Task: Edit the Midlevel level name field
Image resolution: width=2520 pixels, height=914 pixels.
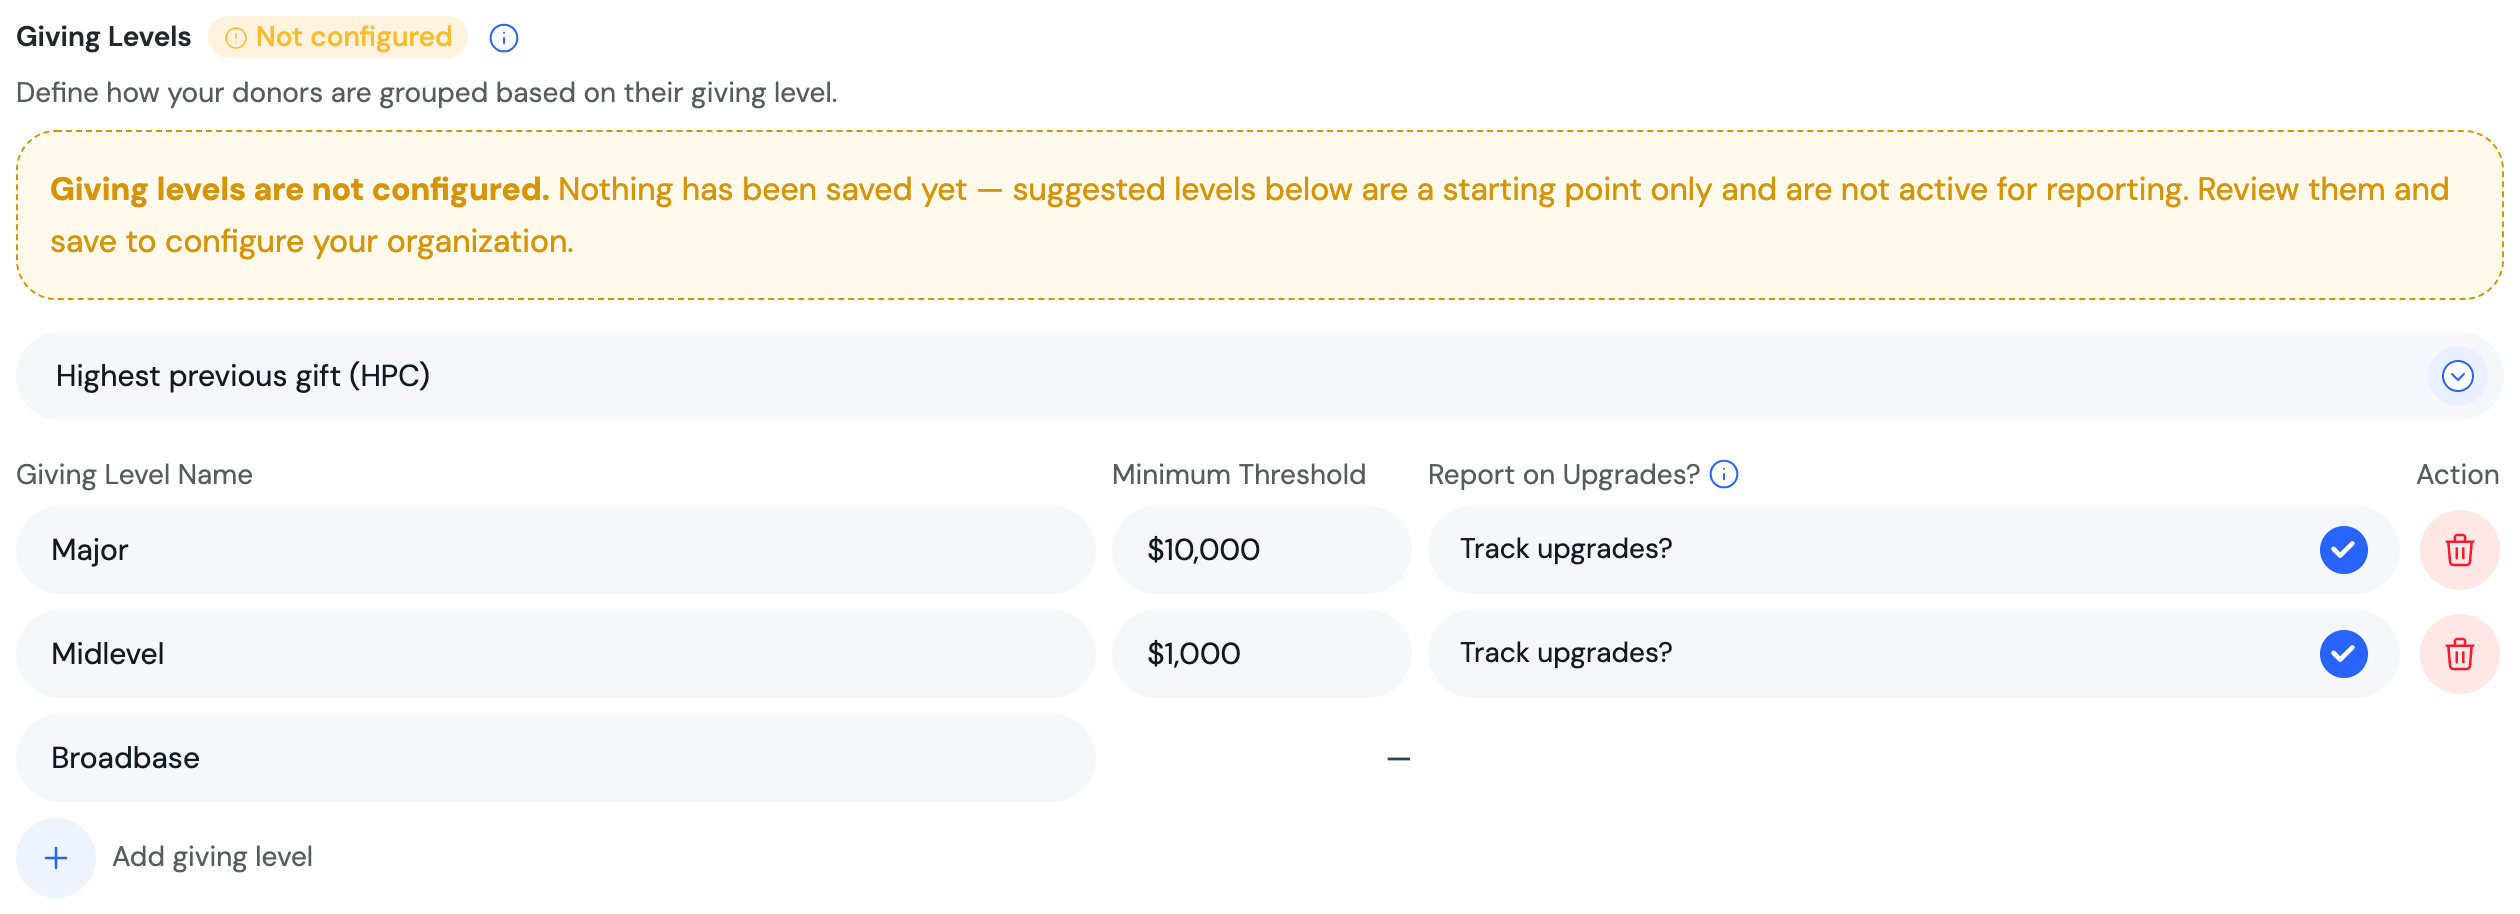Action: (x=556, y=654)
